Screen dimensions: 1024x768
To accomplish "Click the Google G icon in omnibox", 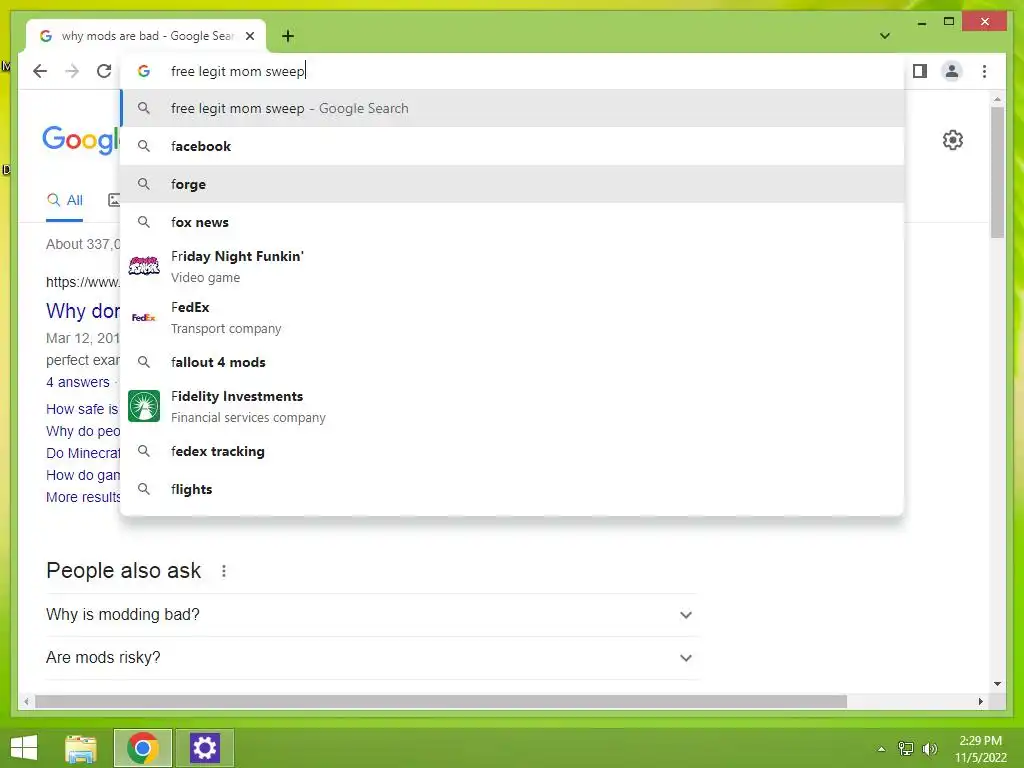I will pos(144,71).
